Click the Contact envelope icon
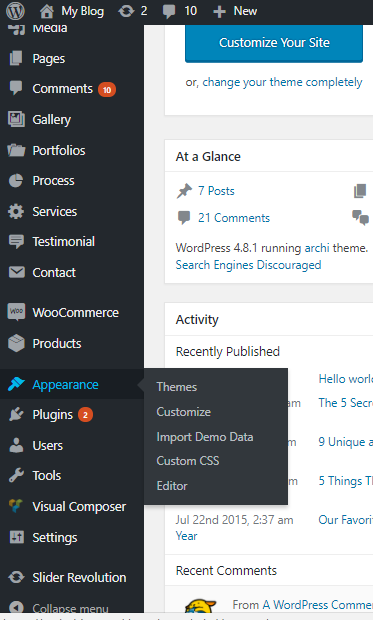The image size is (373, 620). [17, 272]
